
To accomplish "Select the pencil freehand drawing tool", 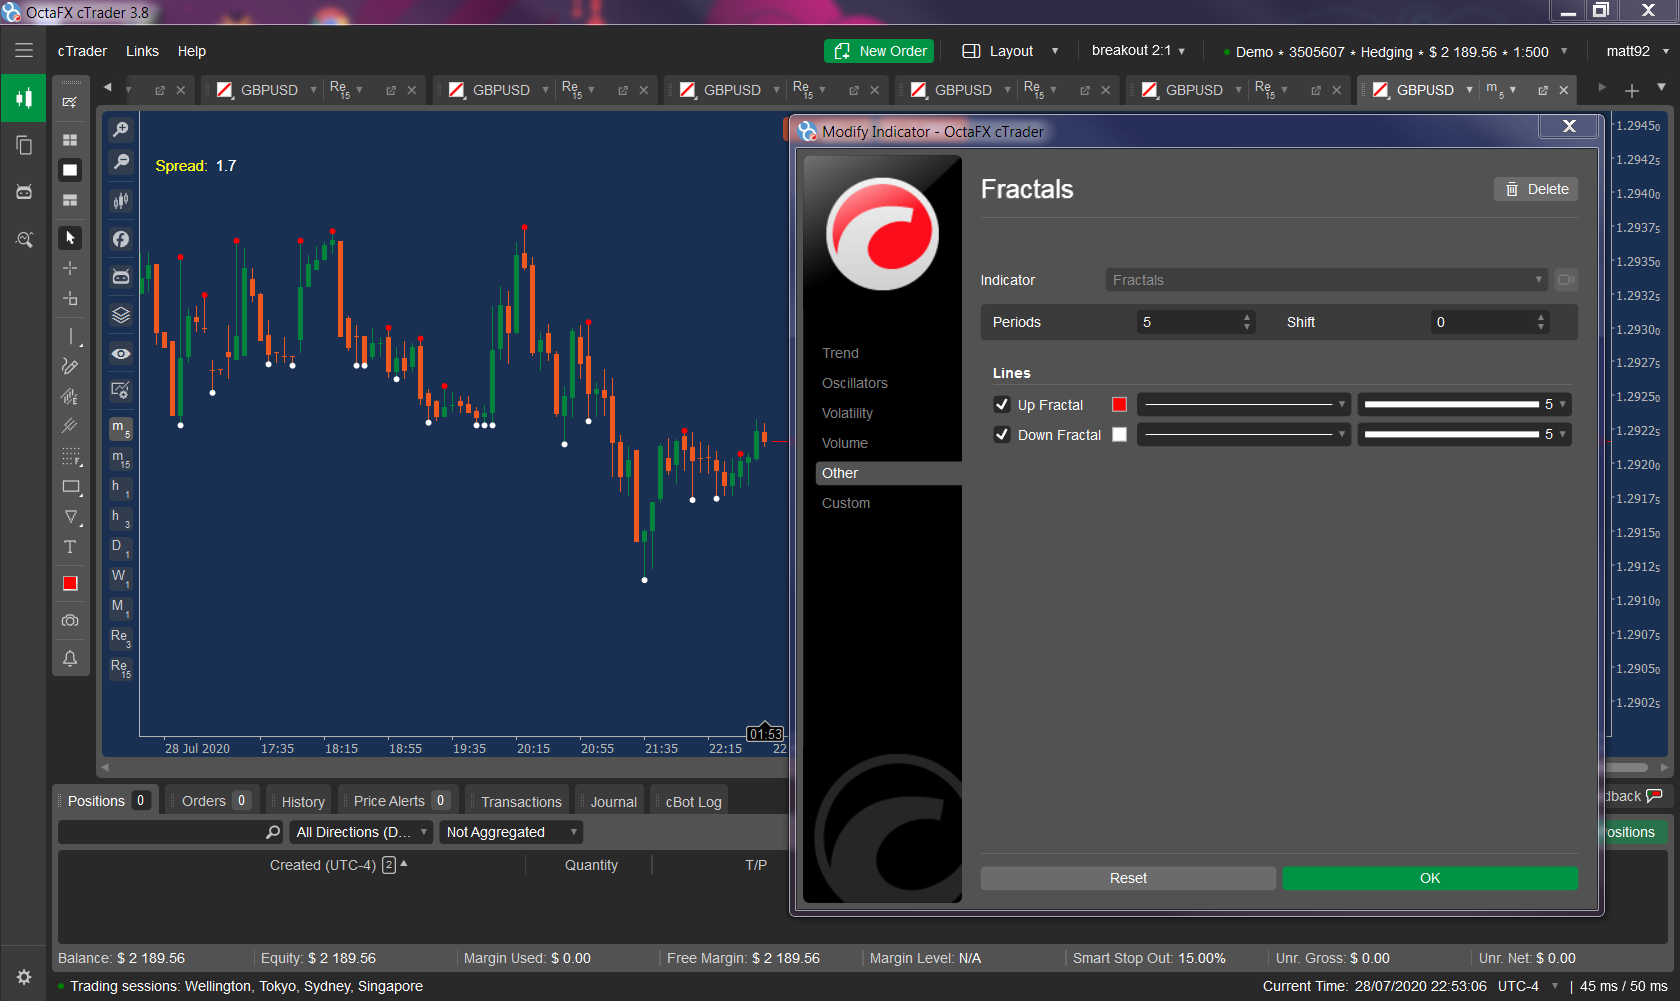I will click(x=70, y=366).
